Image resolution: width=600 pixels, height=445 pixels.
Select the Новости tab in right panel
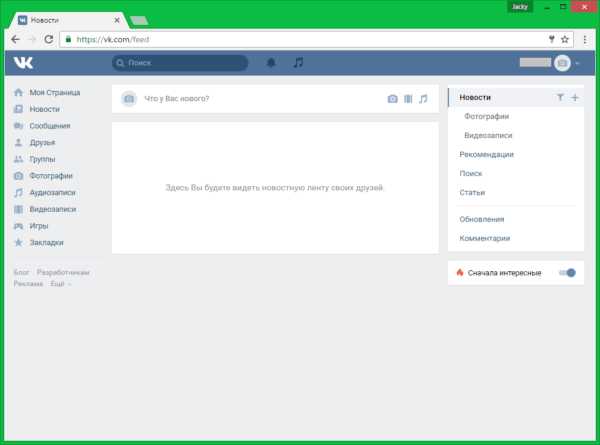[x=475, y=97]
